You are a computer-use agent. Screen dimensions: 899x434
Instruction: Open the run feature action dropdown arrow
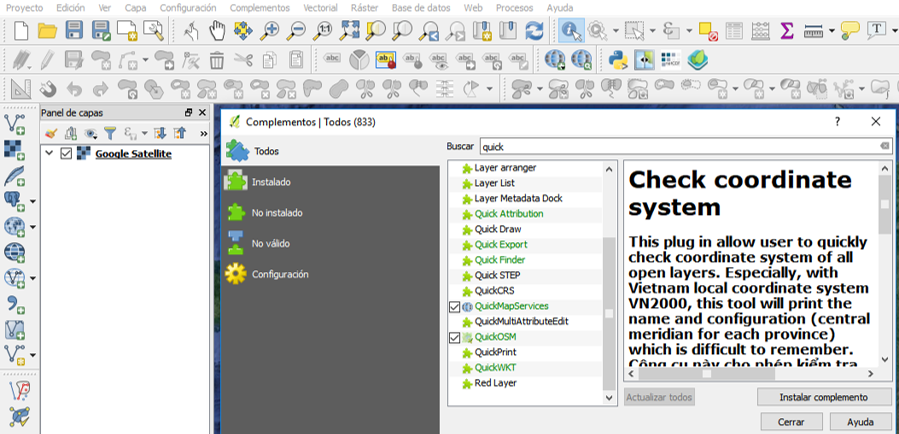coord(615,30)
